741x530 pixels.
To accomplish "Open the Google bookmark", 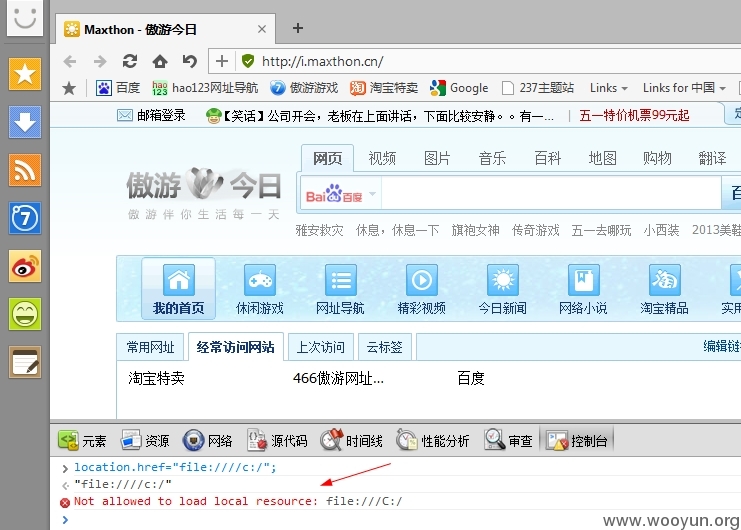I will [459, 88].
